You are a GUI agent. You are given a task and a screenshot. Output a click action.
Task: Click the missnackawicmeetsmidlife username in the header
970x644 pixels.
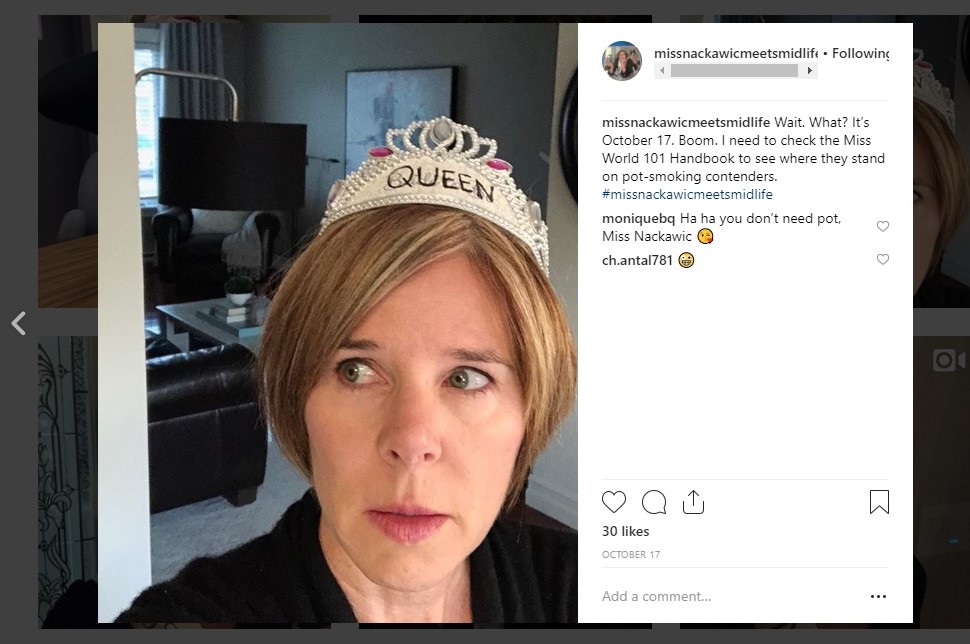735,53
